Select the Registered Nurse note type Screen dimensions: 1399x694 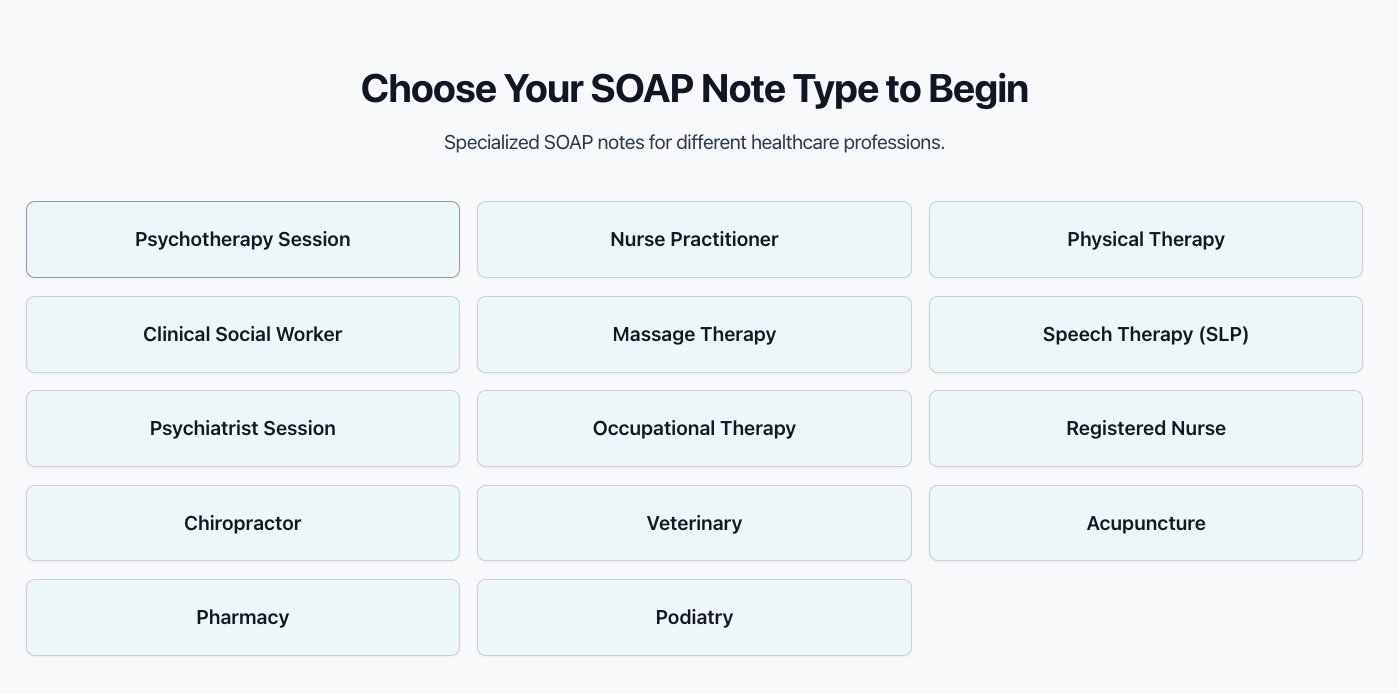click(1145, 428)
